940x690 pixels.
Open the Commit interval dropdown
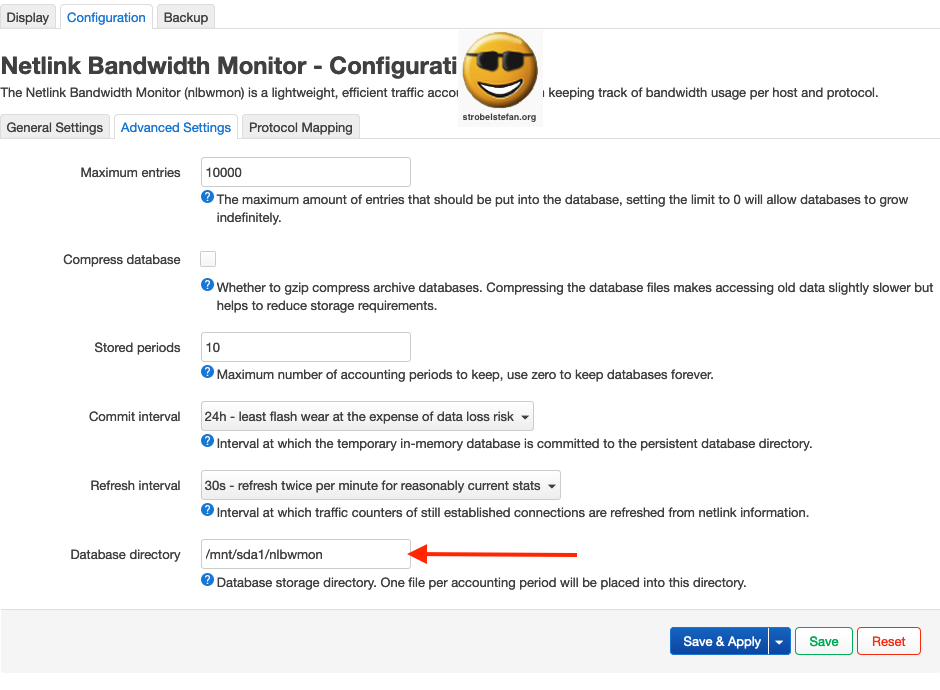[367, 417]
